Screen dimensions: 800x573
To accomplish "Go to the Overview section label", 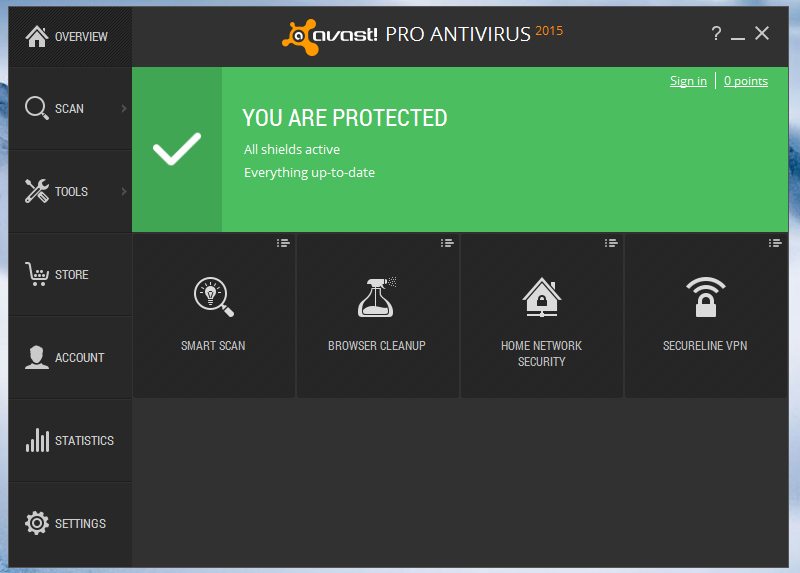I will tap(81, 37).
